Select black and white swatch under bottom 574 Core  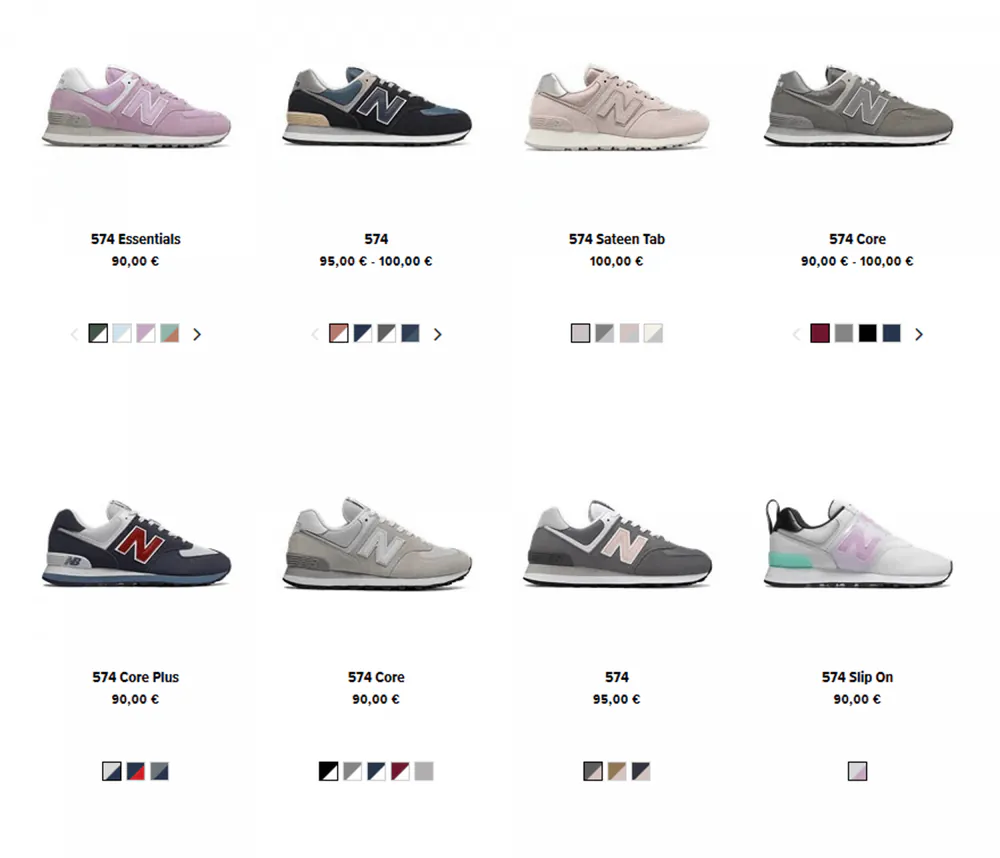328,771
